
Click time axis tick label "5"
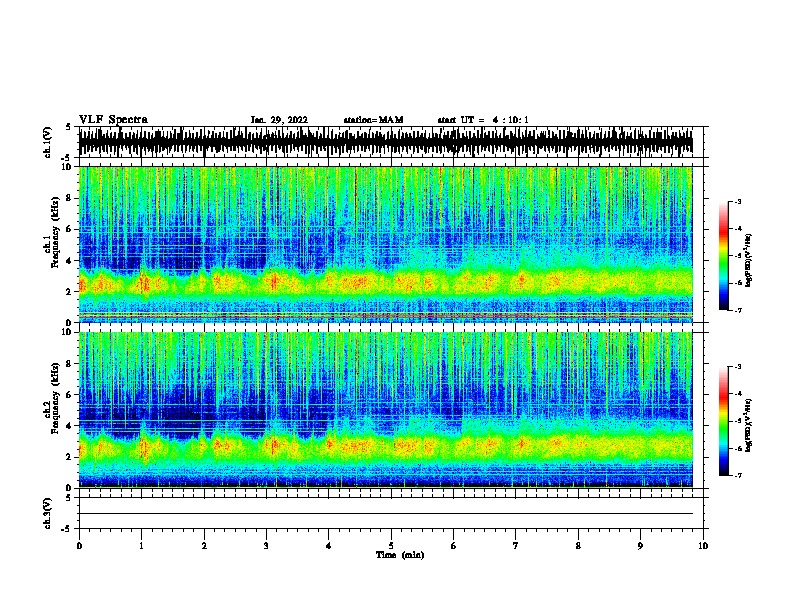point(391,546)
